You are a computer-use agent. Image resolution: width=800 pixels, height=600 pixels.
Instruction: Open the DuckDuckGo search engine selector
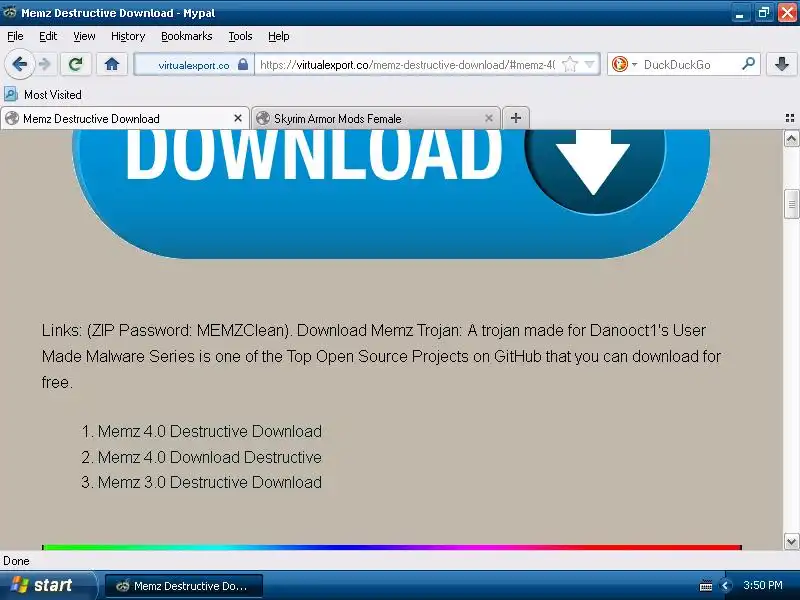pyautogui.click(x=624, y=64)
